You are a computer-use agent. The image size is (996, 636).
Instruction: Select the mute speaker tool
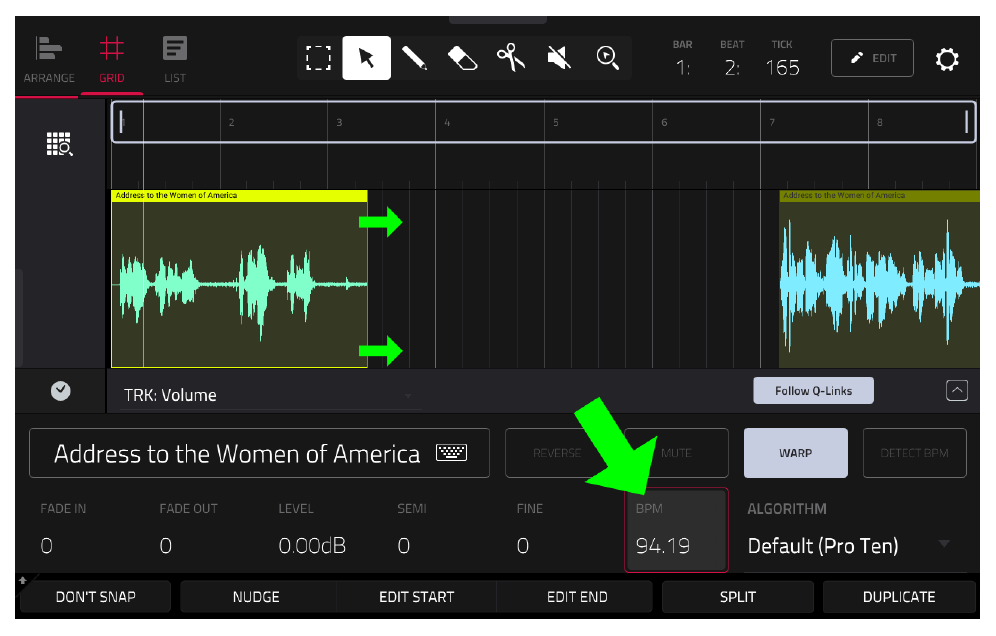click(x=559, y=58)
